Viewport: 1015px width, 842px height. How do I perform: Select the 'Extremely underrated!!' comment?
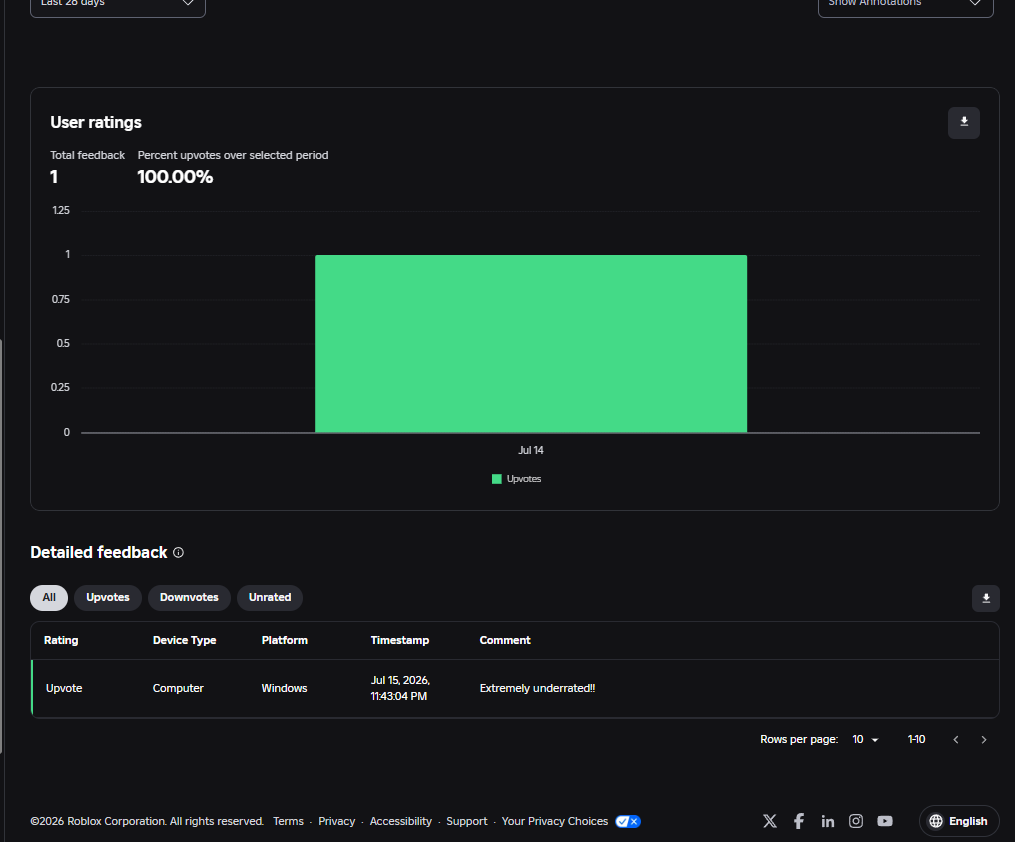[x=537, y=688]
